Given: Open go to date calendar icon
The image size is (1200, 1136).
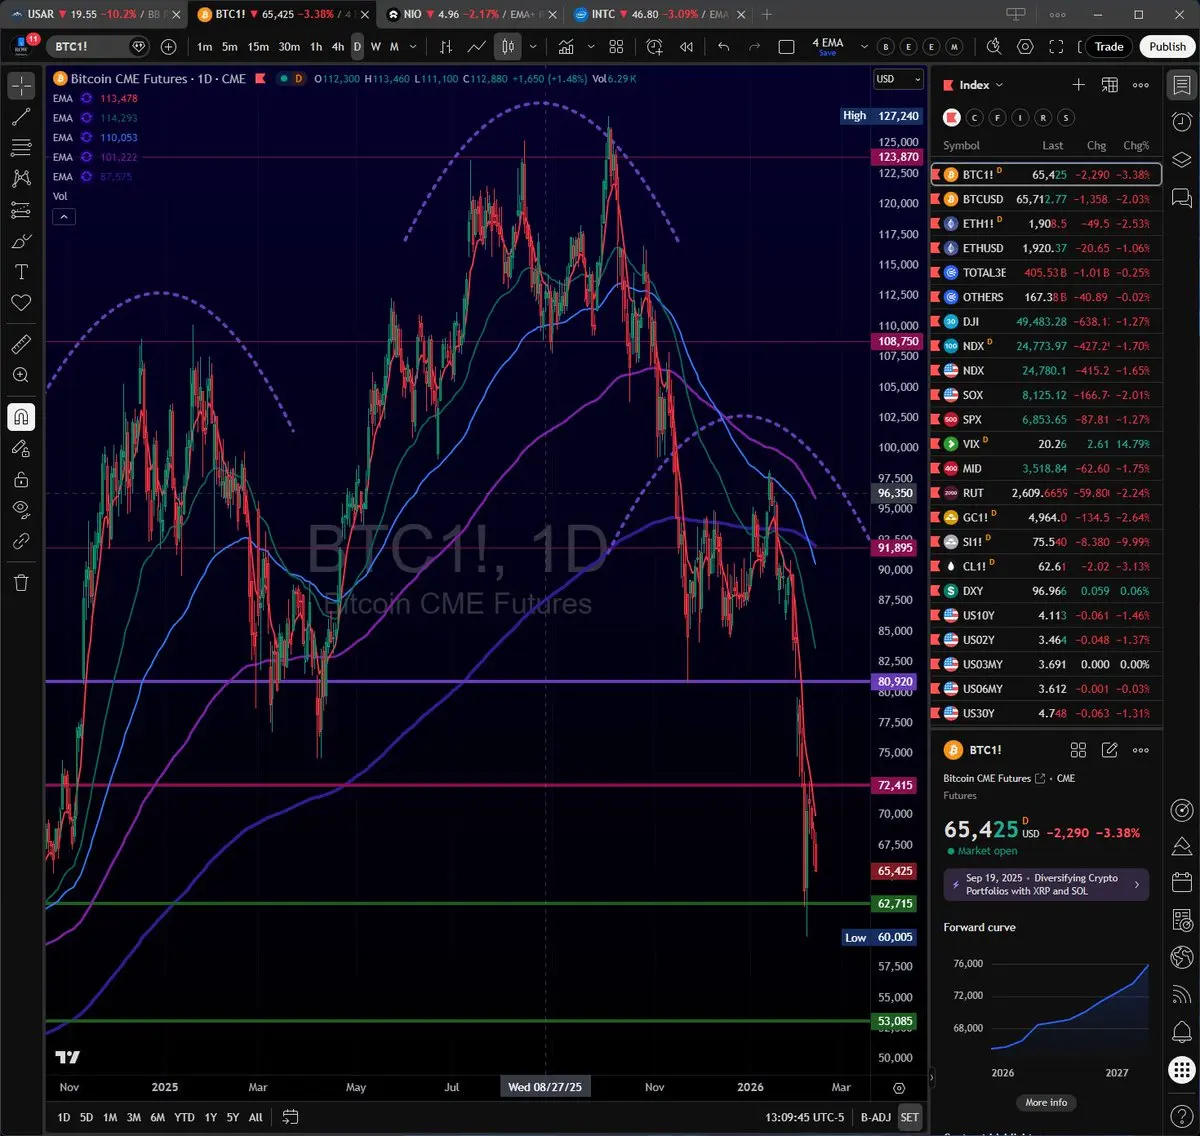Looking at the screenshot, I should pyautogui.click(x=291, y=1117).
